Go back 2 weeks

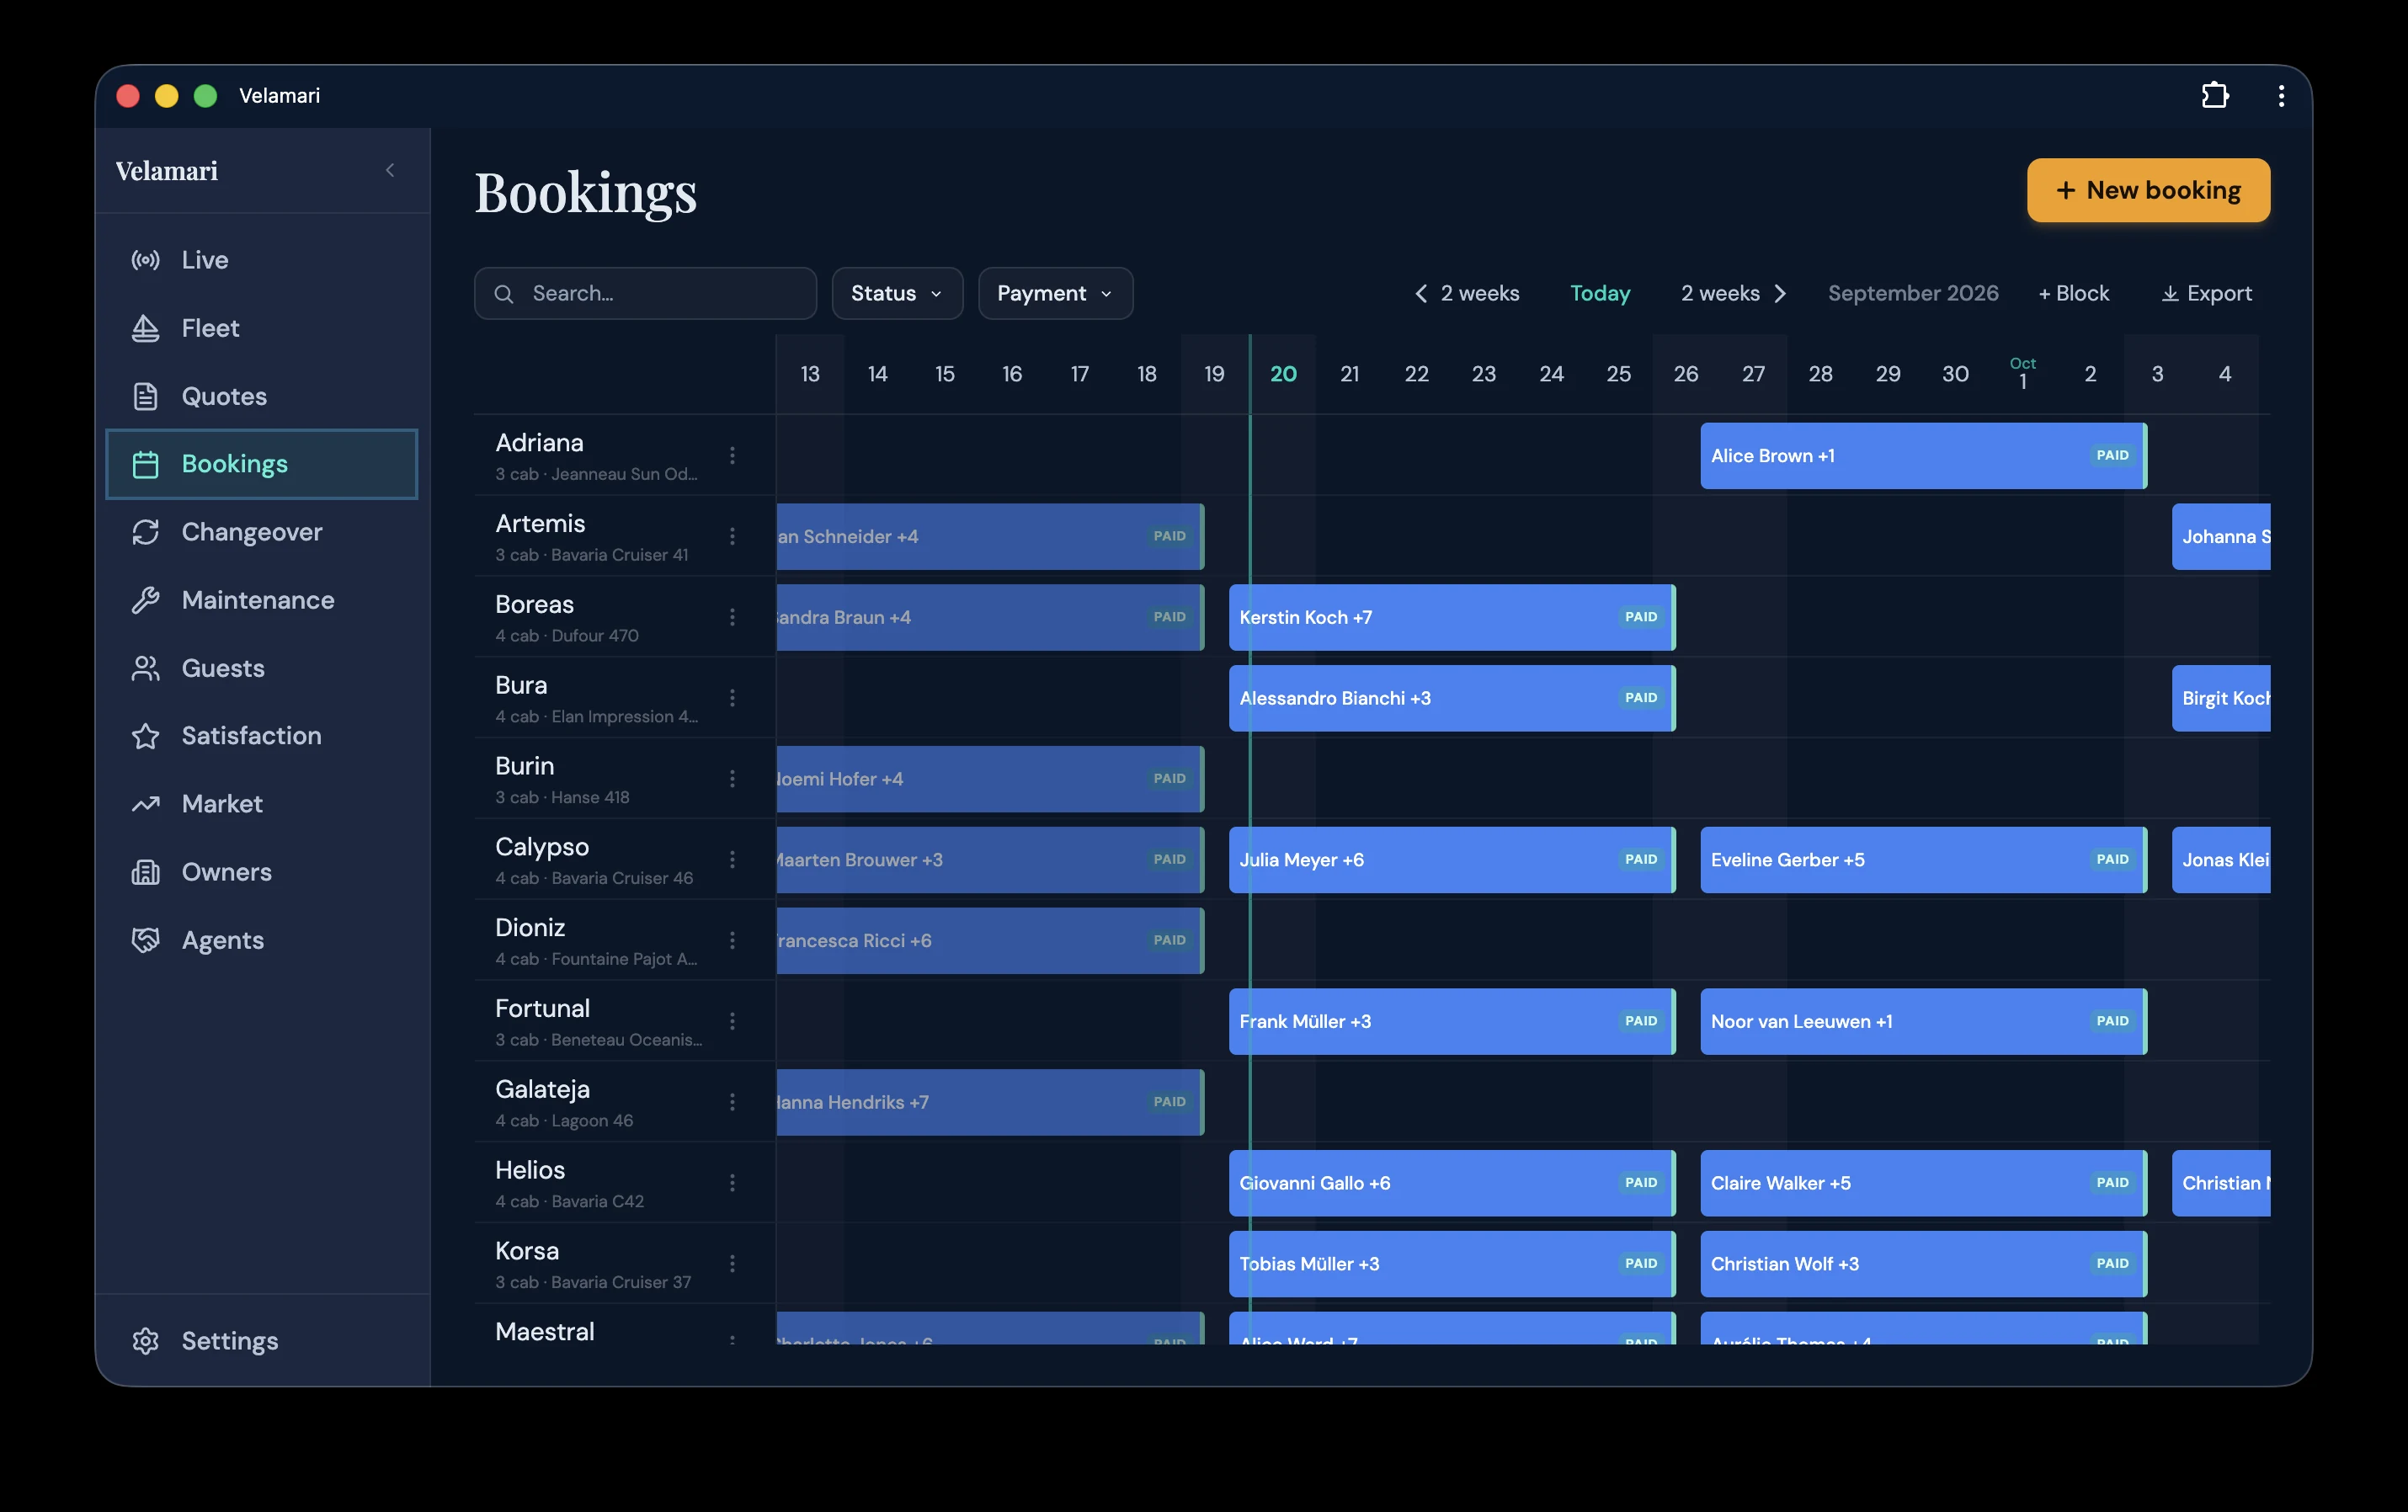click(x=1467, y=293)
